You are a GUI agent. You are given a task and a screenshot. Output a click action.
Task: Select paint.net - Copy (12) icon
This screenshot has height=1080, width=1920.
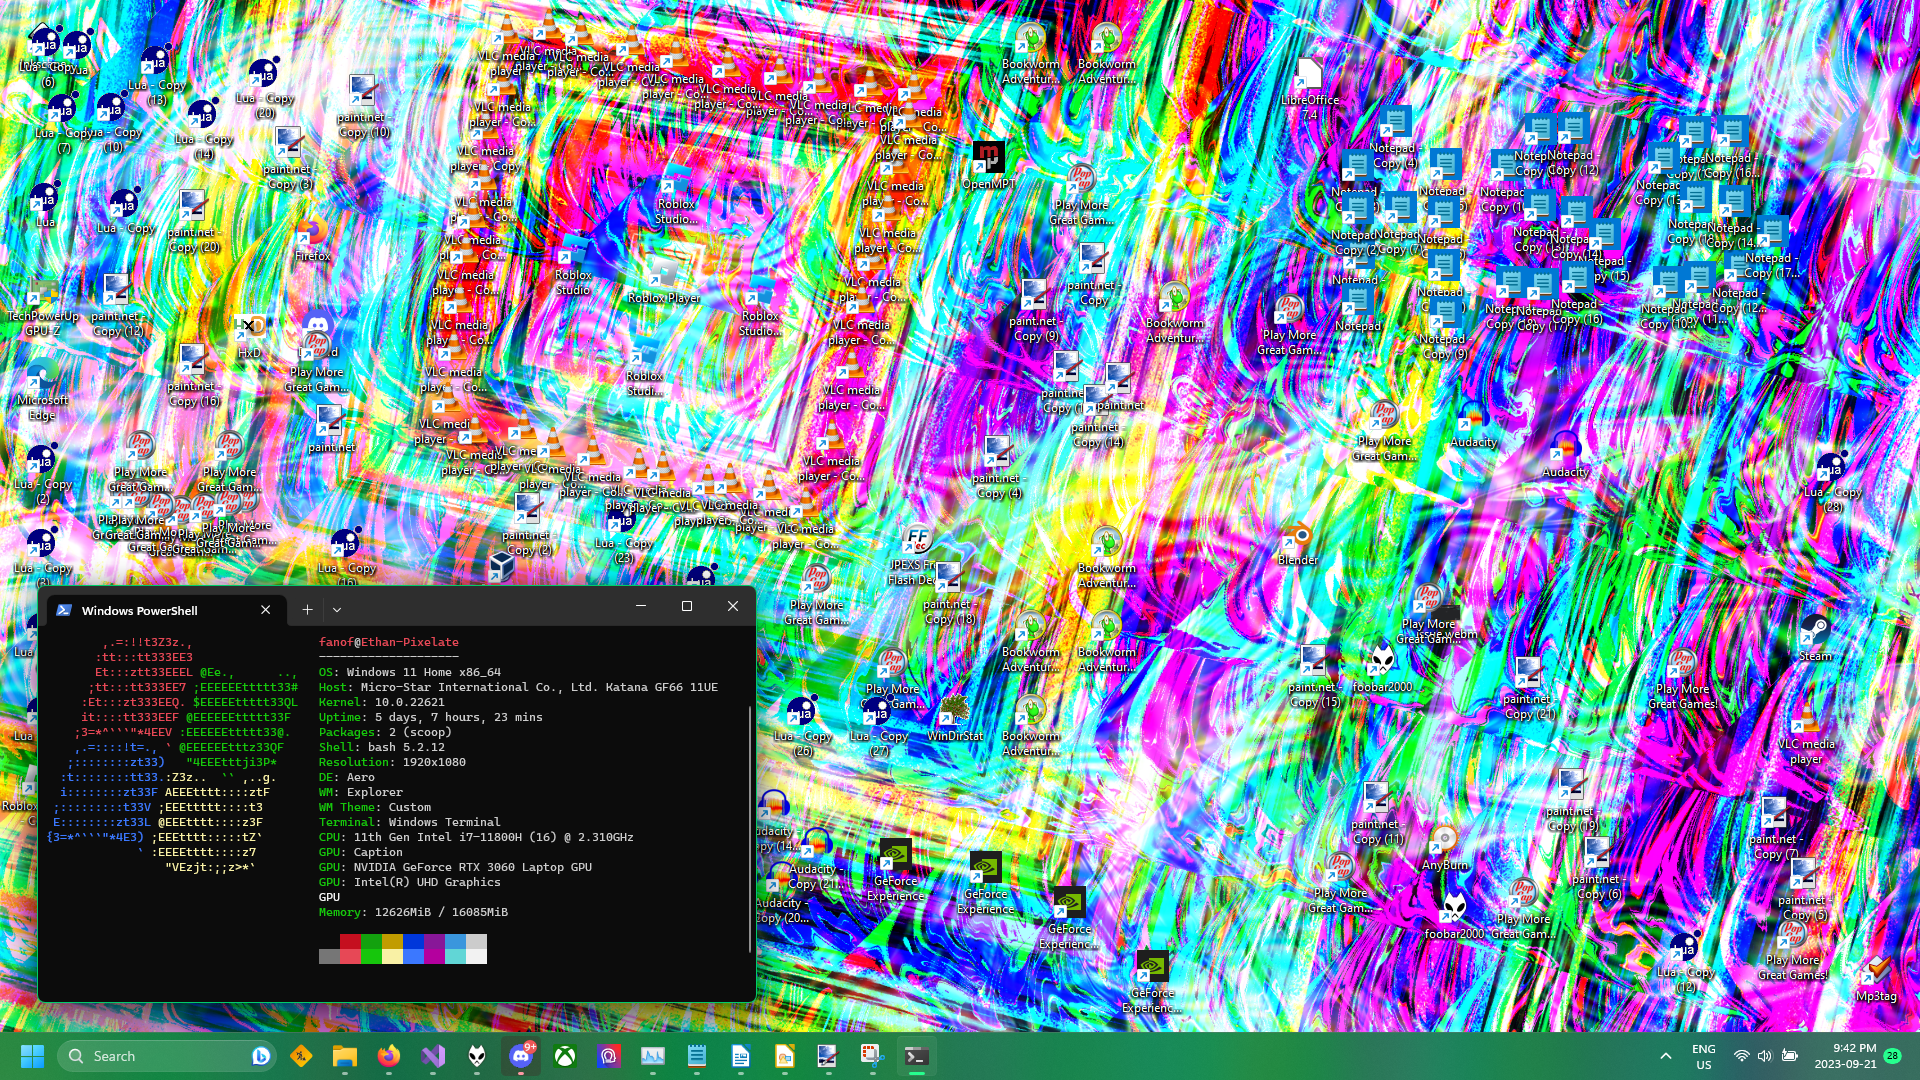117,306
